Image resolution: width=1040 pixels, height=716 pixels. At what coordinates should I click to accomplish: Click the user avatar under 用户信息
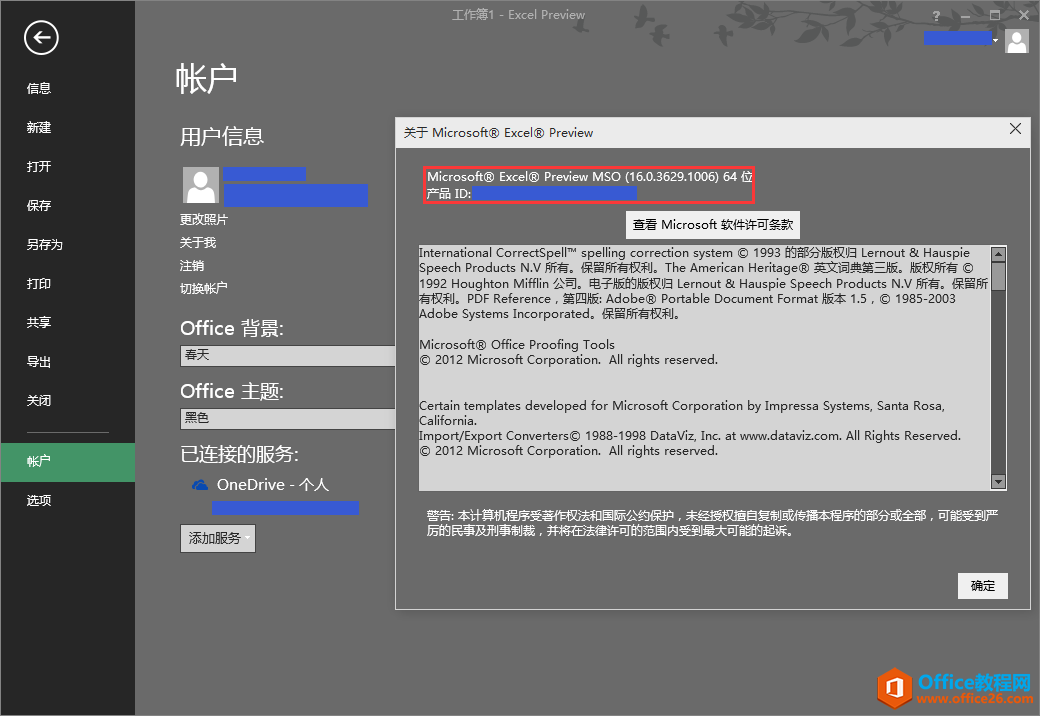201,185
